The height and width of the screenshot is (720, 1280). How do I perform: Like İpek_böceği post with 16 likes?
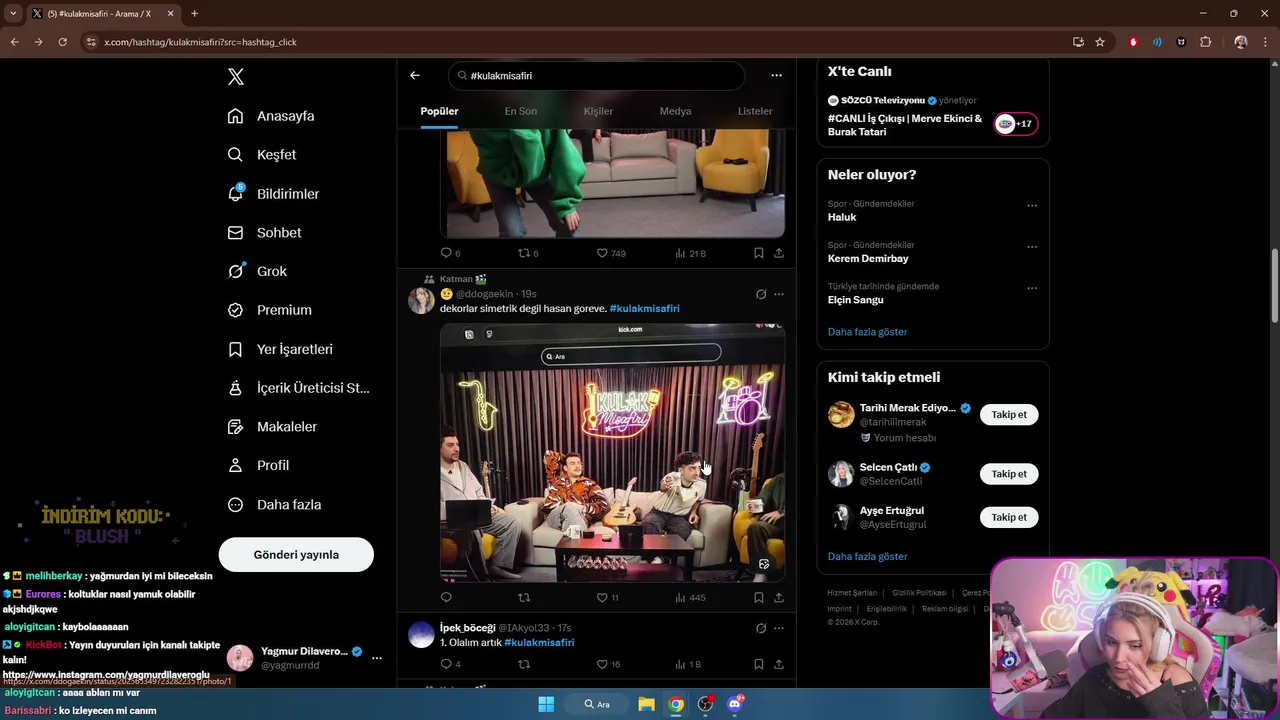(608, 664)
